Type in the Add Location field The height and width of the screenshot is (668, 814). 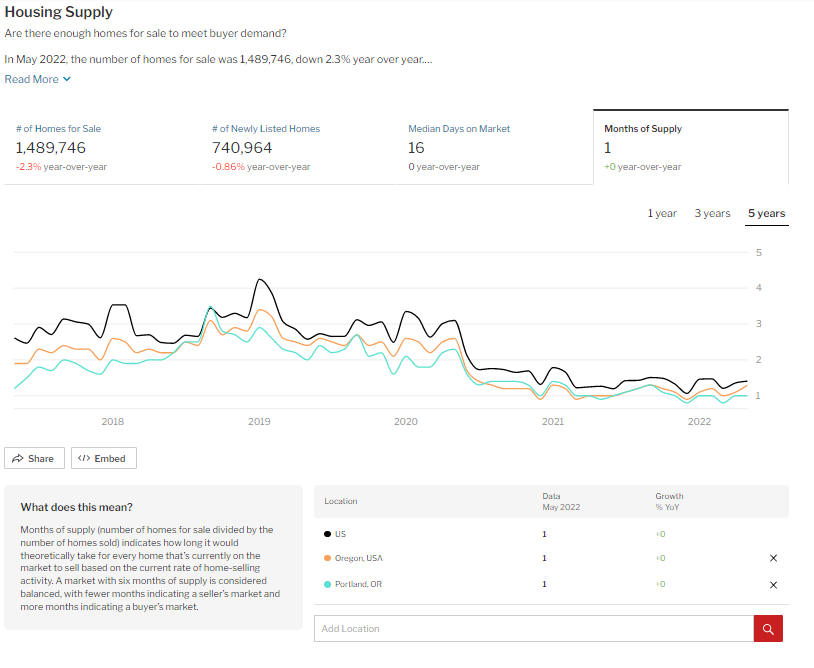tap(533, 629)
